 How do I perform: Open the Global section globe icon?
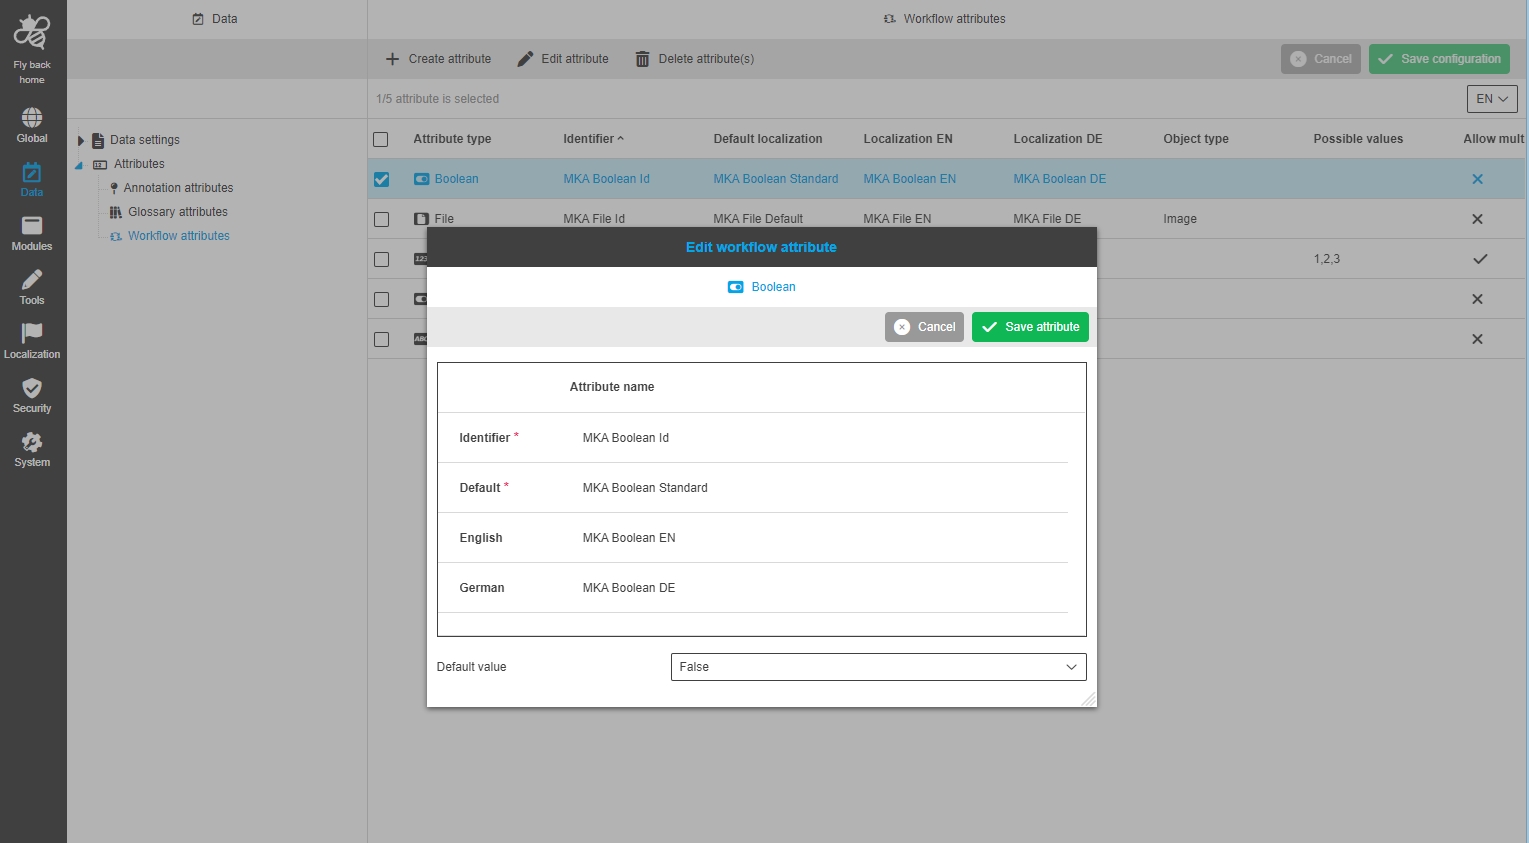[32, 117]
